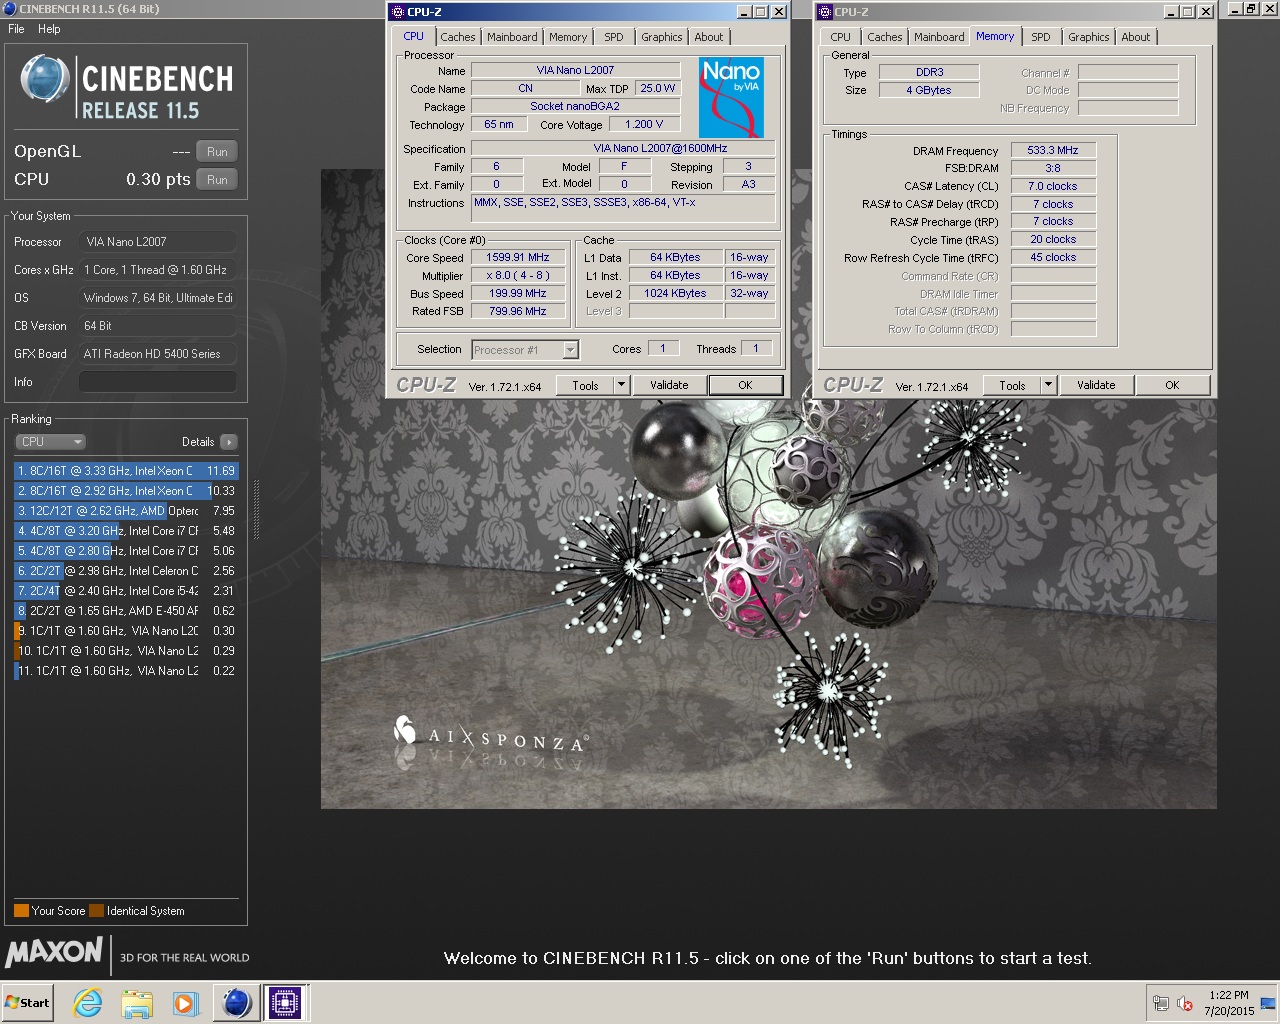
Task: Click the Instructions field listing MMX, SSE
Action: point(623,208)
